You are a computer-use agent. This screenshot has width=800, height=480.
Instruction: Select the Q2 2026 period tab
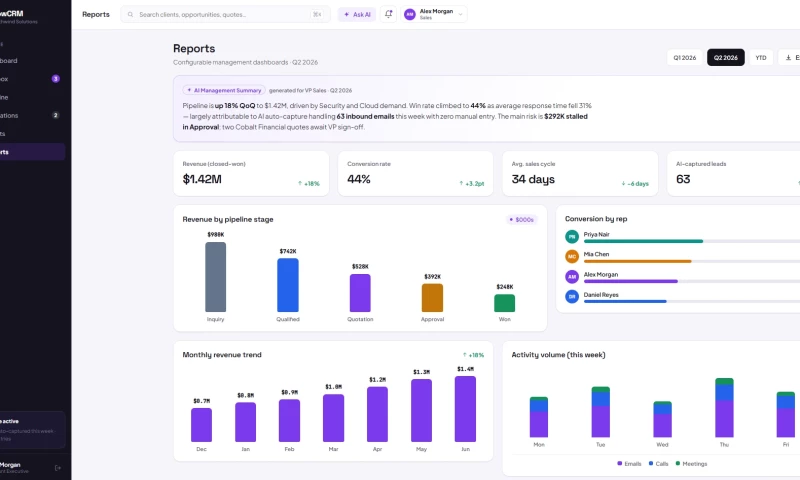click(x=726, y=58)
